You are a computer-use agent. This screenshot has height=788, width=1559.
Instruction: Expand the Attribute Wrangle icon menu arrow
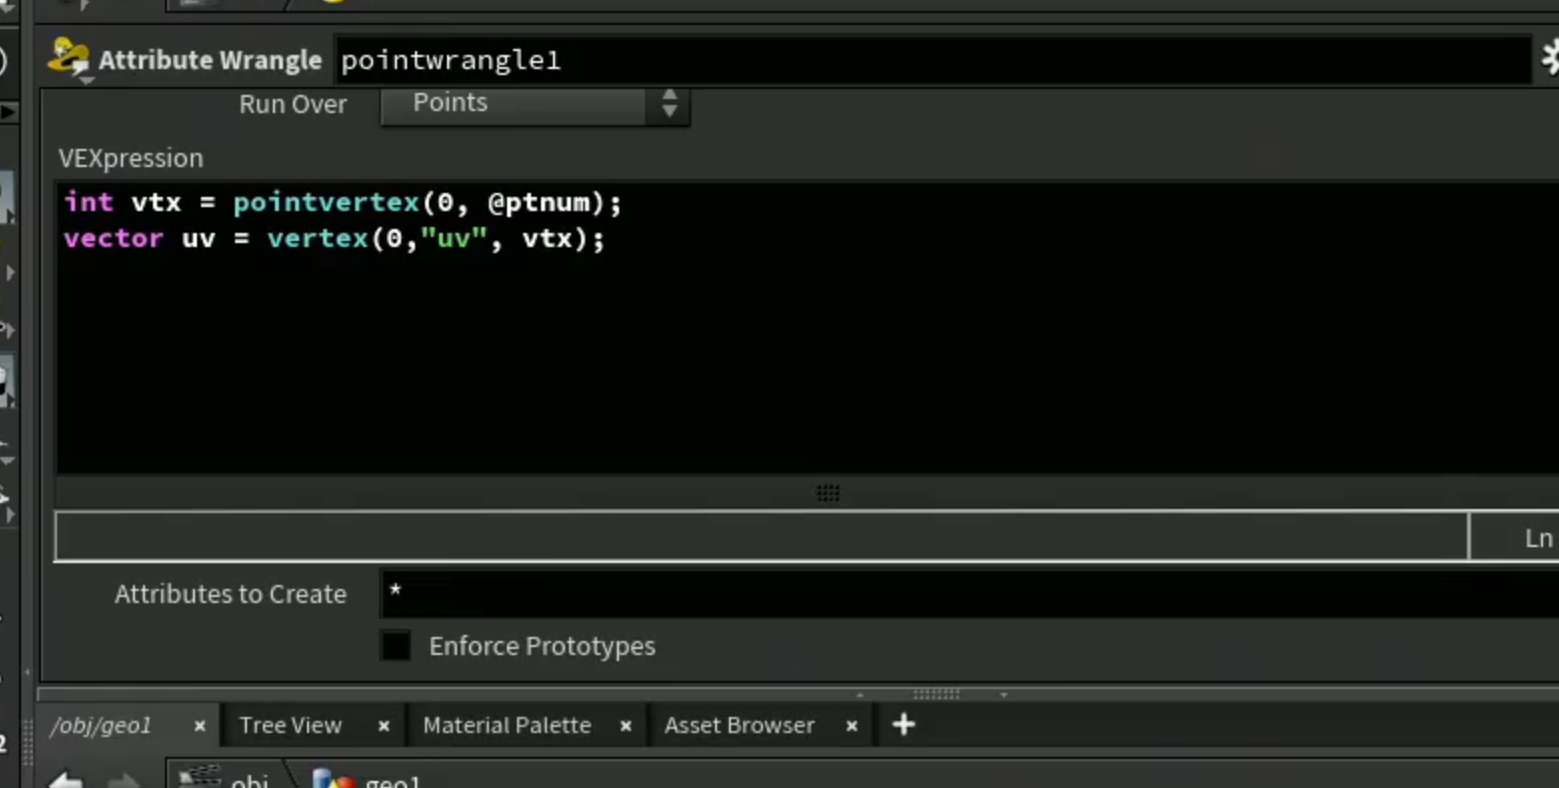(x=86, y=79)
